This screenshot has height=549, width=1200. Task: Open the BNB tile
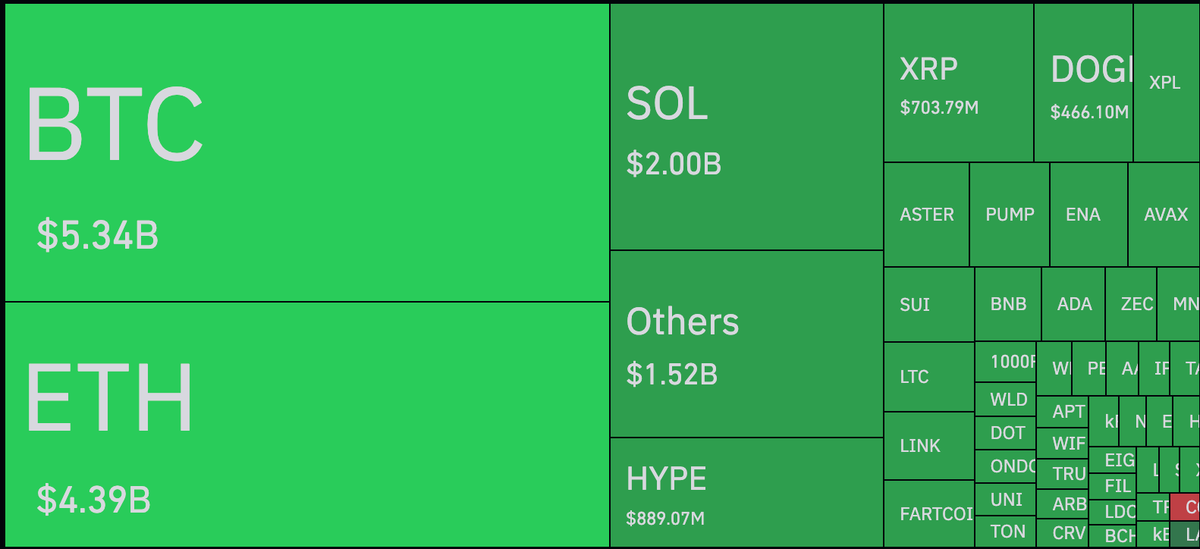[x=1008, y=304]
